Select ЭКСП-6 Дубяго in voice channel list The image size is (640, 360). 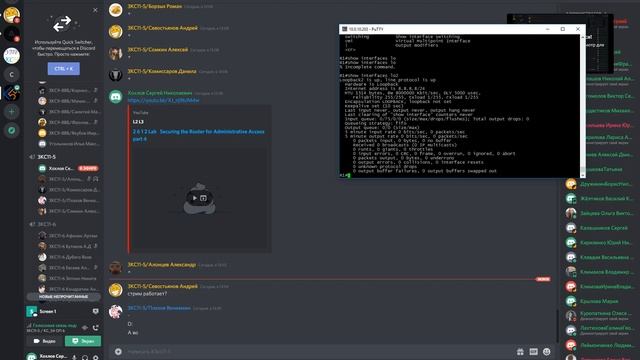click(68, 257)
